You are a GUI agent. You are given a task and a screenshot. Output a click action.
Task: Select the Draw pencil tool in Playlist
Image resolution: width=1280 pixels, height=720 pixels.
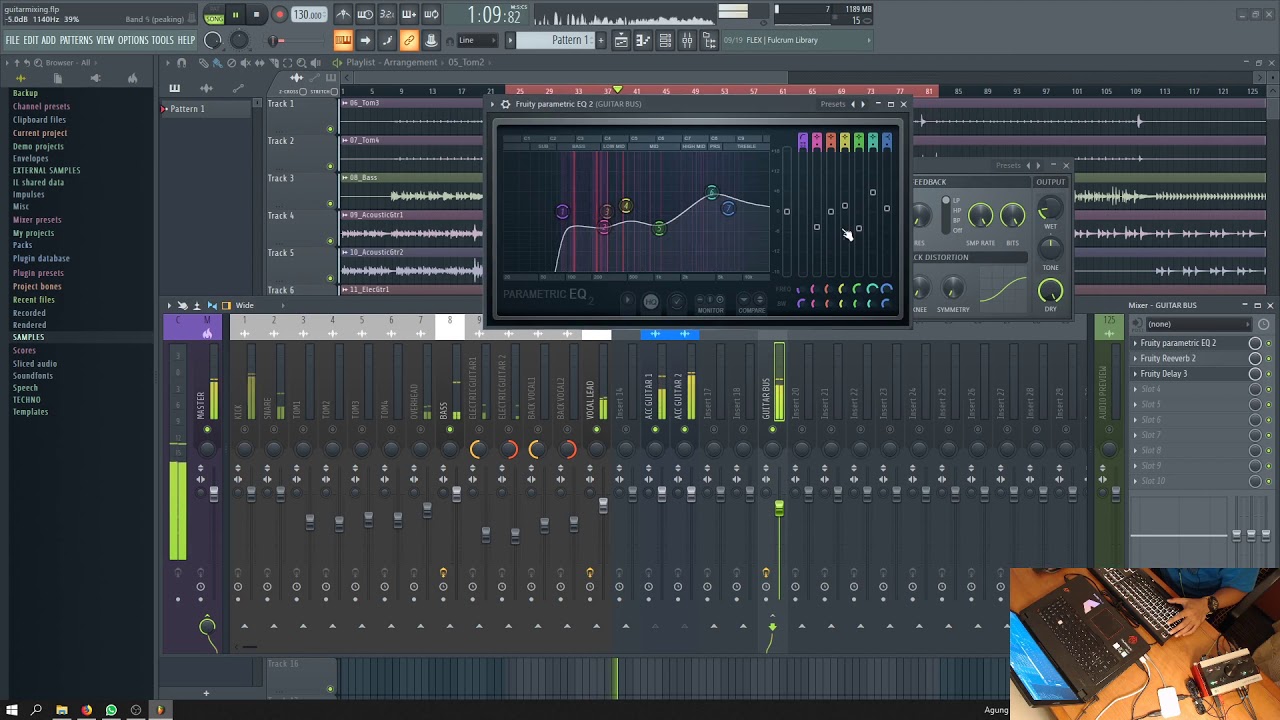[x=203, y=63]
